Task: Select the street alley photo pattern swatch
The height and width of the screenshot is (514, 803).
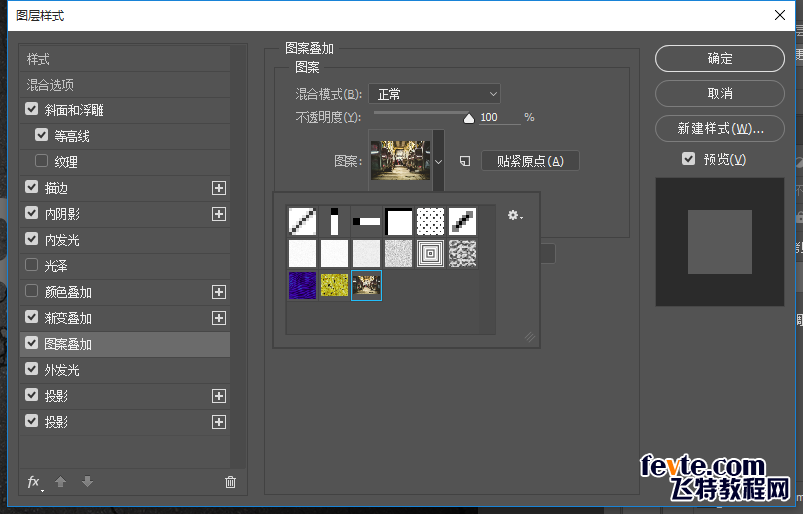Action: click(x=367, y=286)
